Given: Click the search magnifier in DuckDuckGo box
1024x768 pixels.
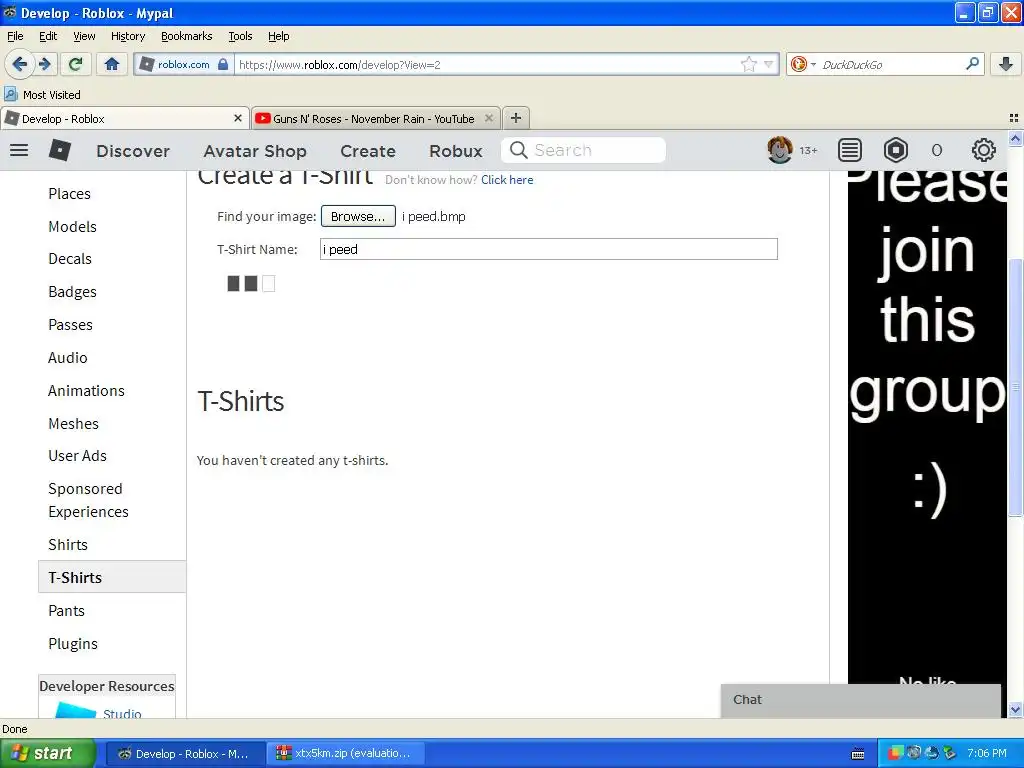Looking at the screenshot, I should [x=972, y=64].
